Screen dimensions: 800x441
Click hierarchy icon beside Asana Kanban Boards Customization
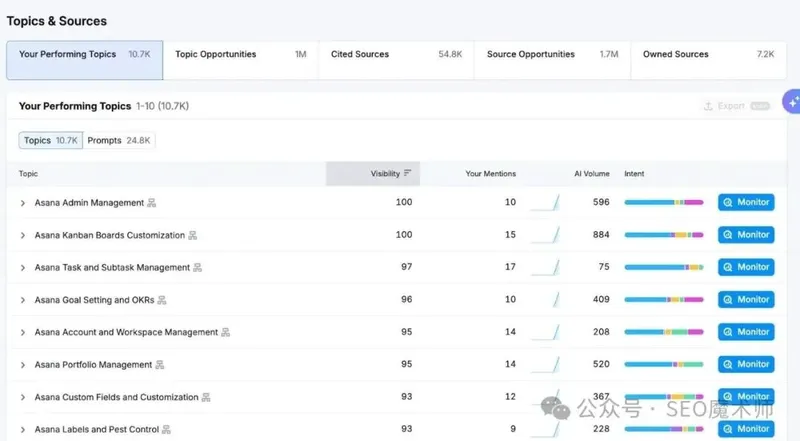point(192,235)
